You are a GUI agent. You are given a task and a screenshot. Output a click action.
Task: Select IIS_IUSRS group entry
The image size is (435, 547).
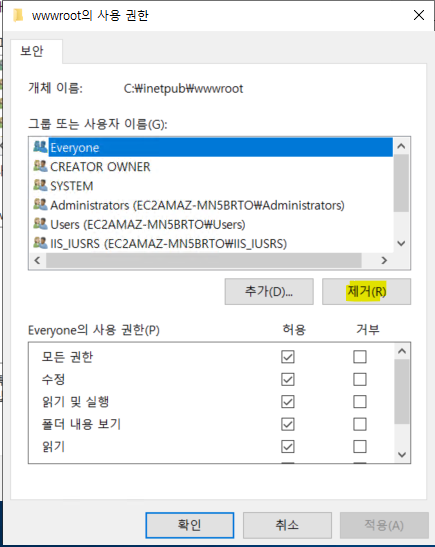tap(168, 243)
